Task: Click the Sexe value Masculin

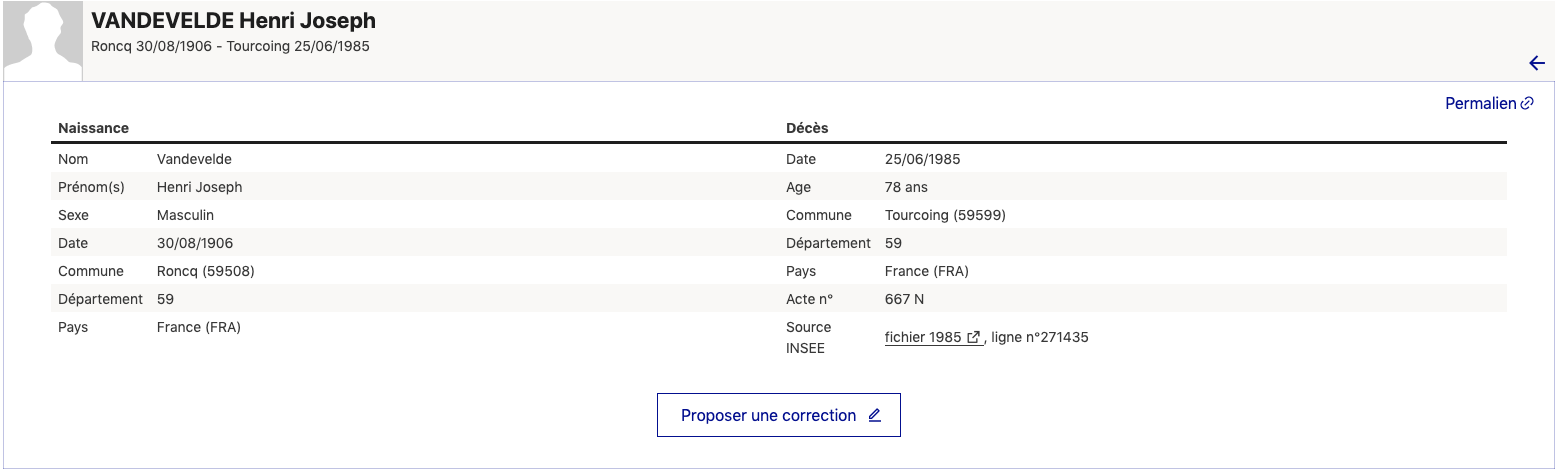Action: pyautogui.click(x=185, y=215)
